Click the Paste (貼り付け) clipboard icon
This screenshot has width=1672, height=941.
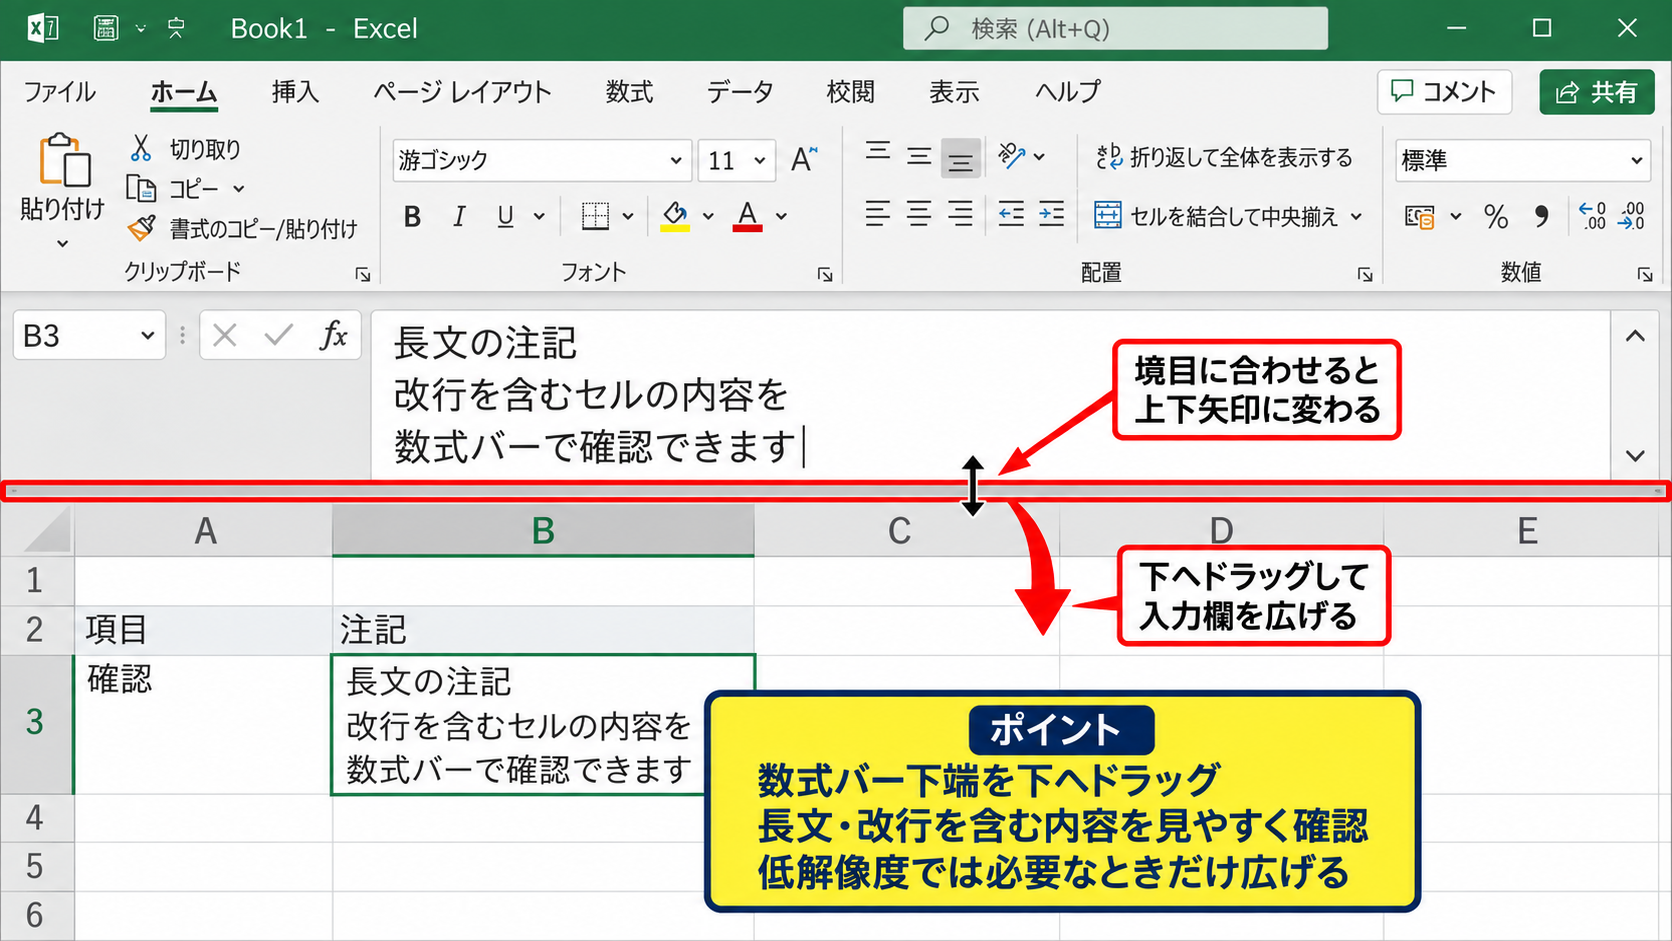pos(64,160)
